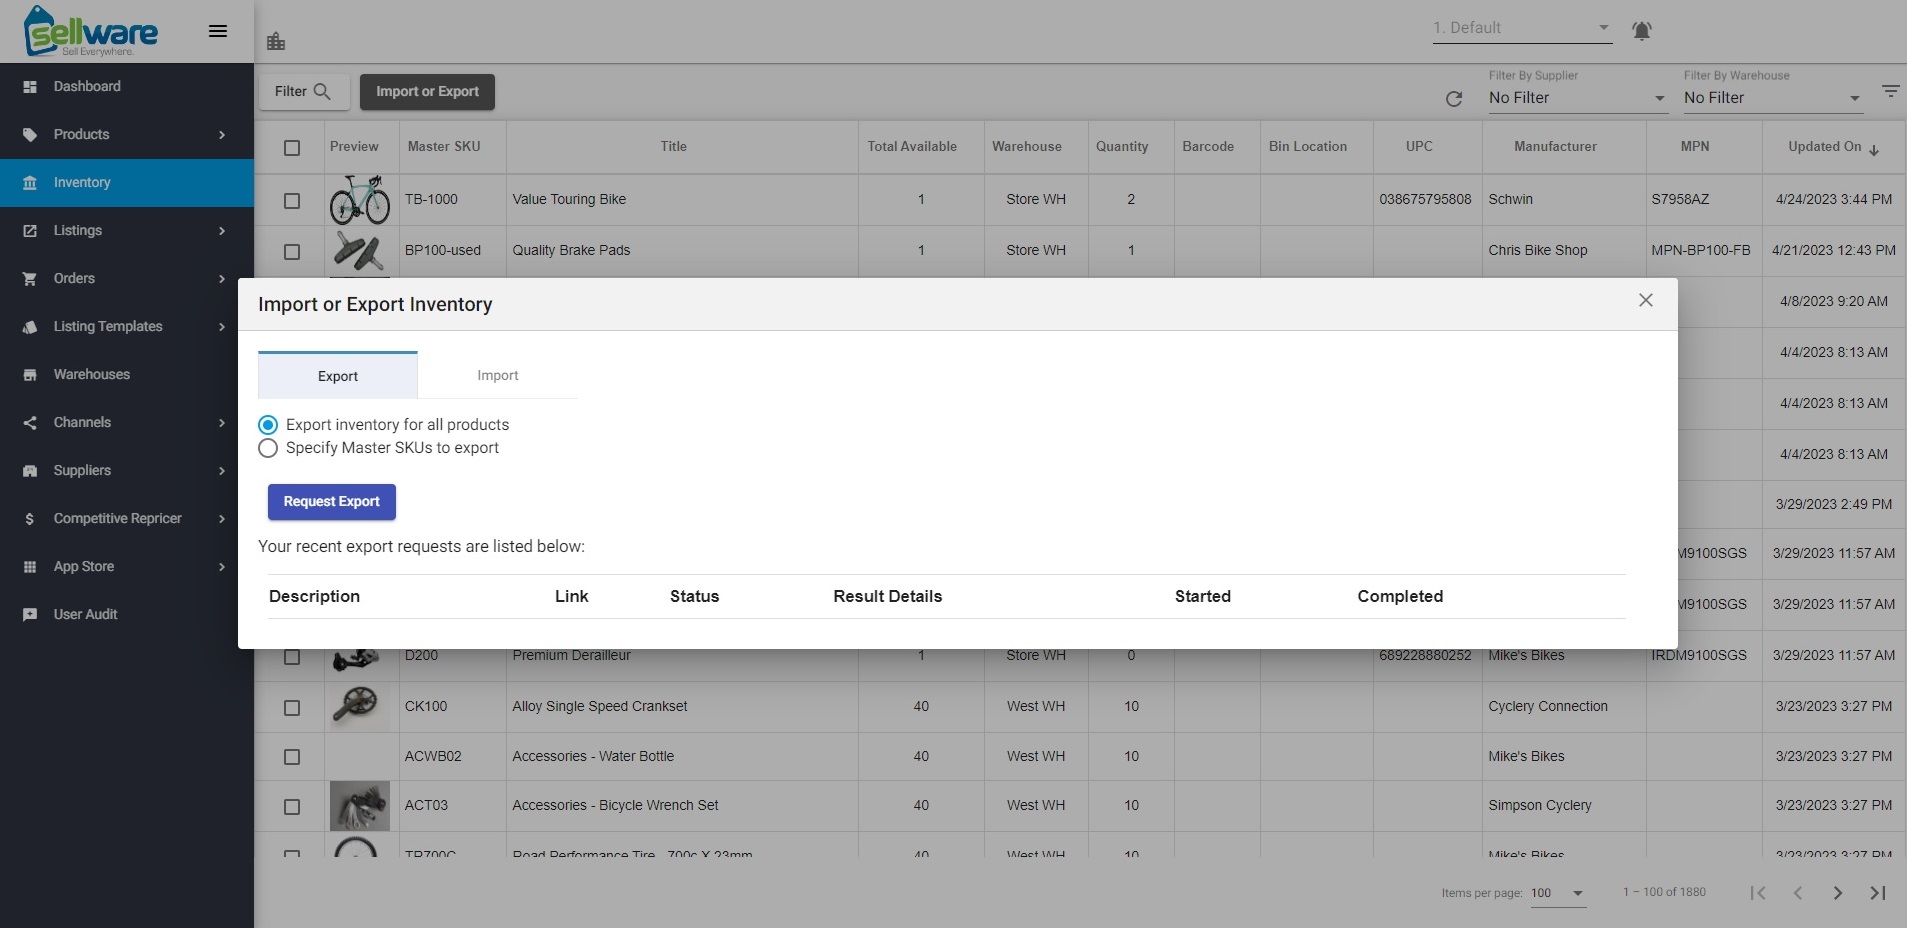1907x928 pixels.
Task: Open Inventory in the sidebar
Action: (x=126, y=183)
